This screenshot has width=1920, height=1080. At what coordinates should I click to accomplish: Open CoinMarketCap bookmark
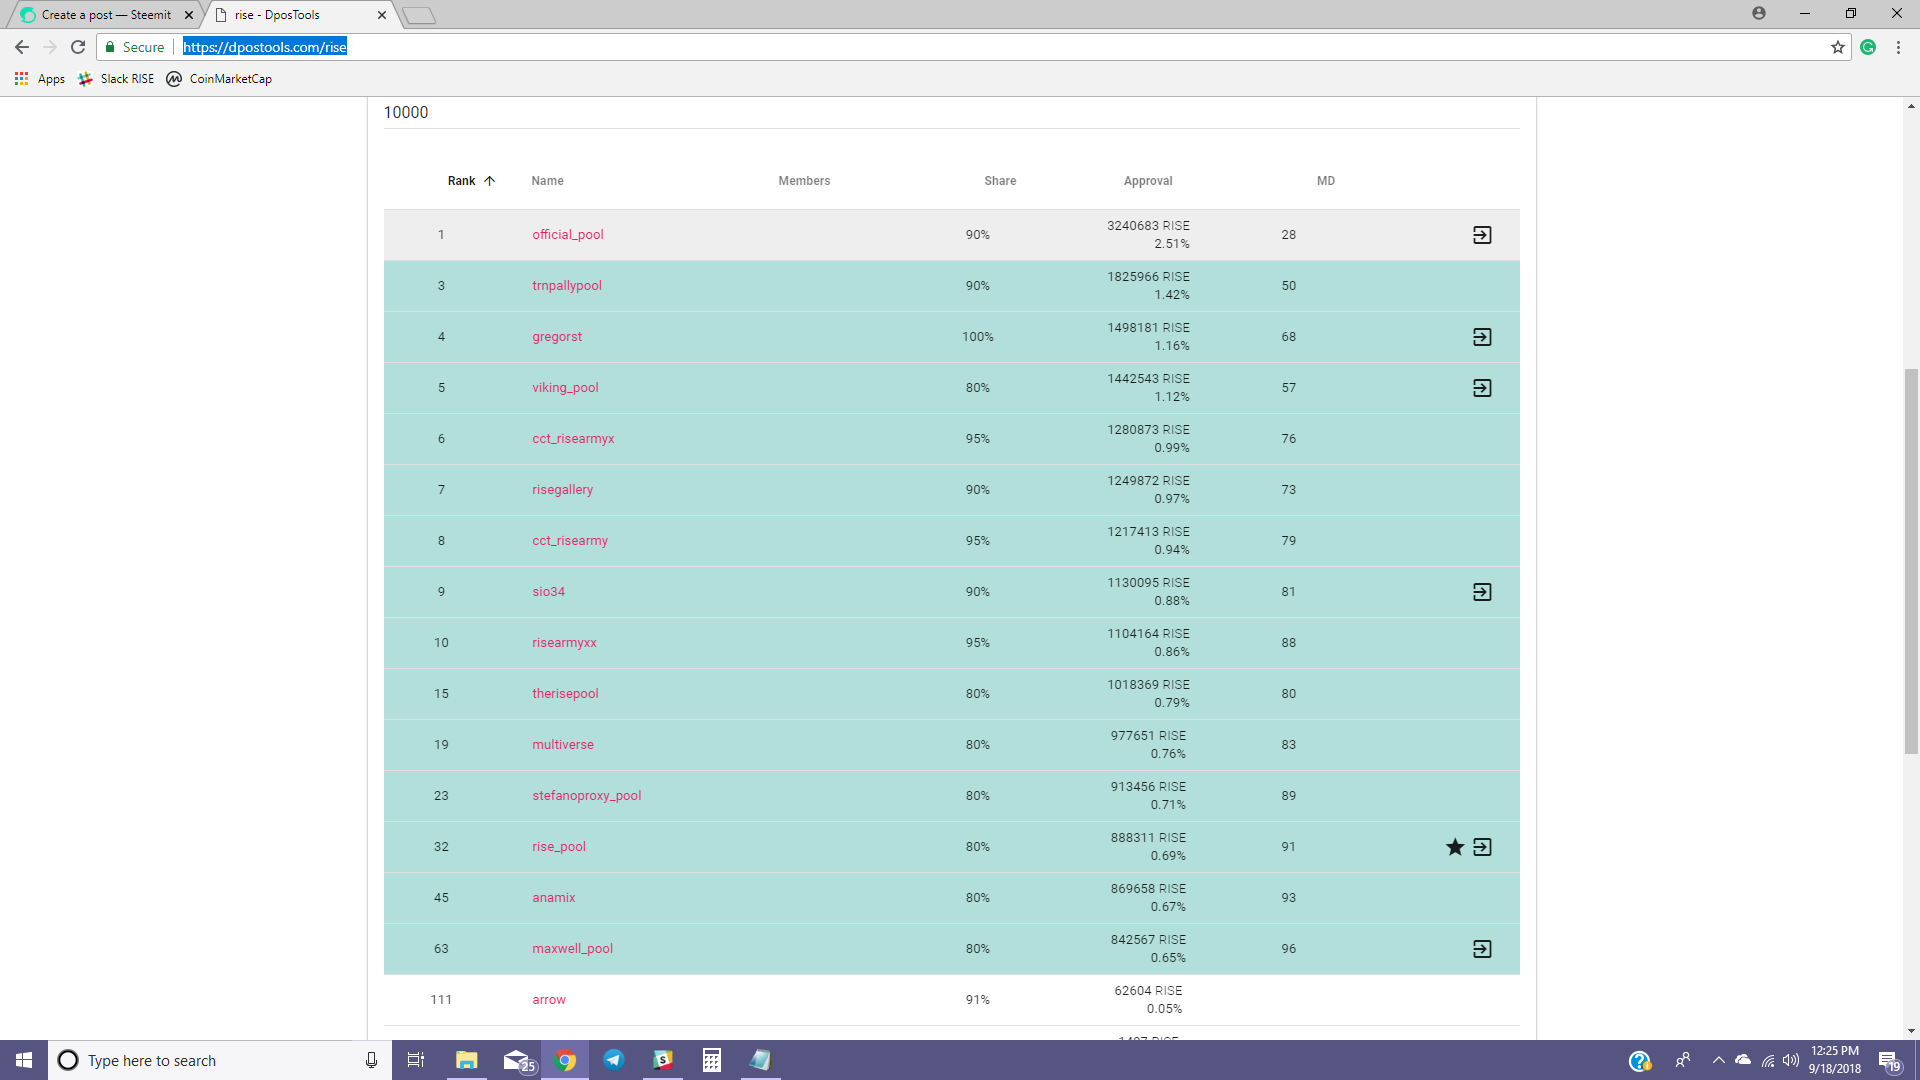coord(220,79)
